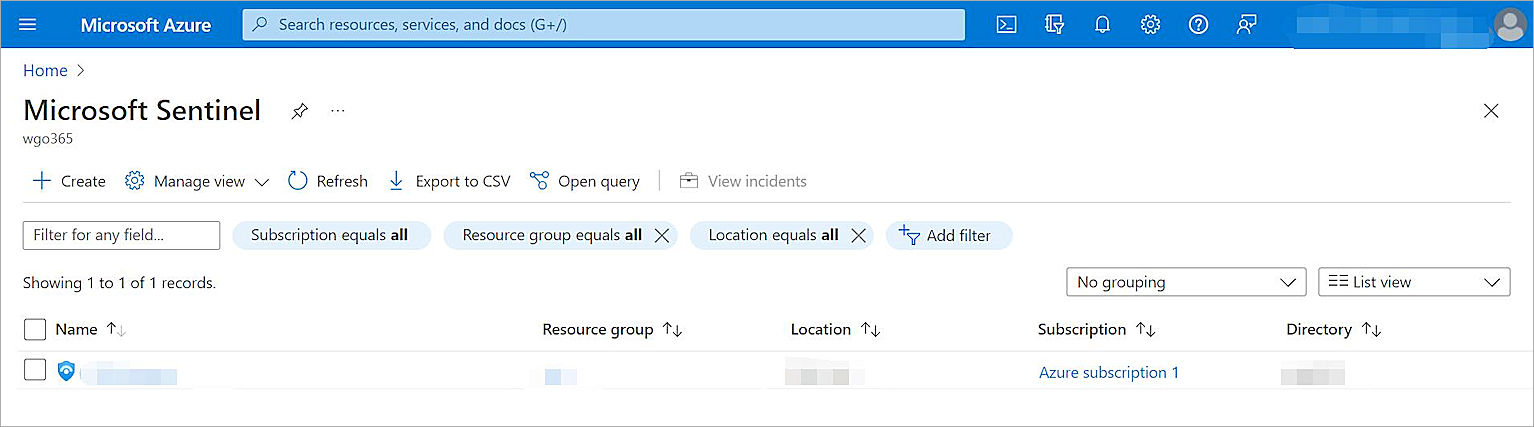Open Cloud Shell from the top bar

pyautogui.click(x=1007, y=24)
